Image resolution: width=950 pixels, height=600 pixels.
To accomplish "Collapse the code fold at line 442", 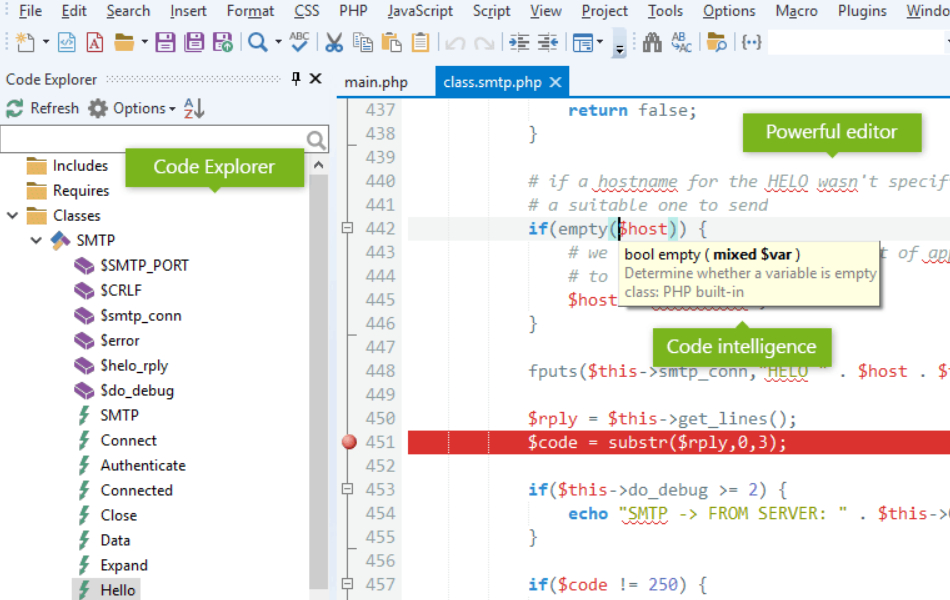I will pos(347,228).
